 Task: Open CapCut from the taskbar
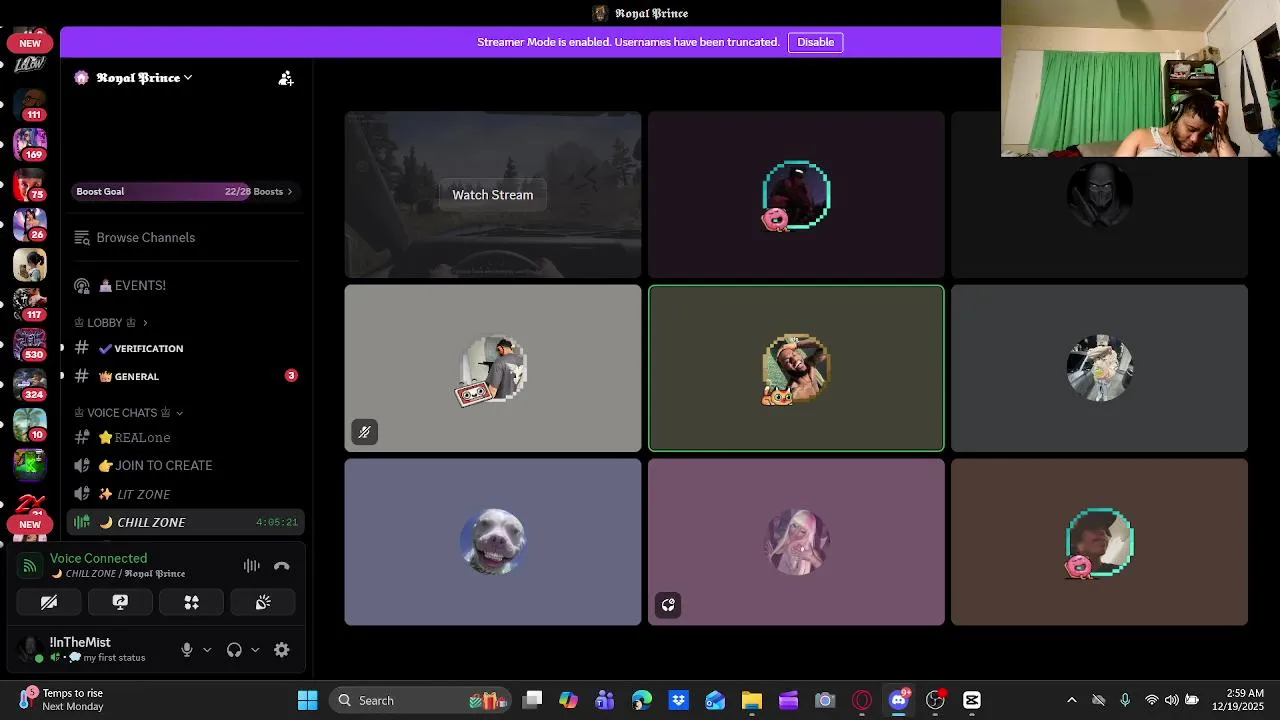971,700
